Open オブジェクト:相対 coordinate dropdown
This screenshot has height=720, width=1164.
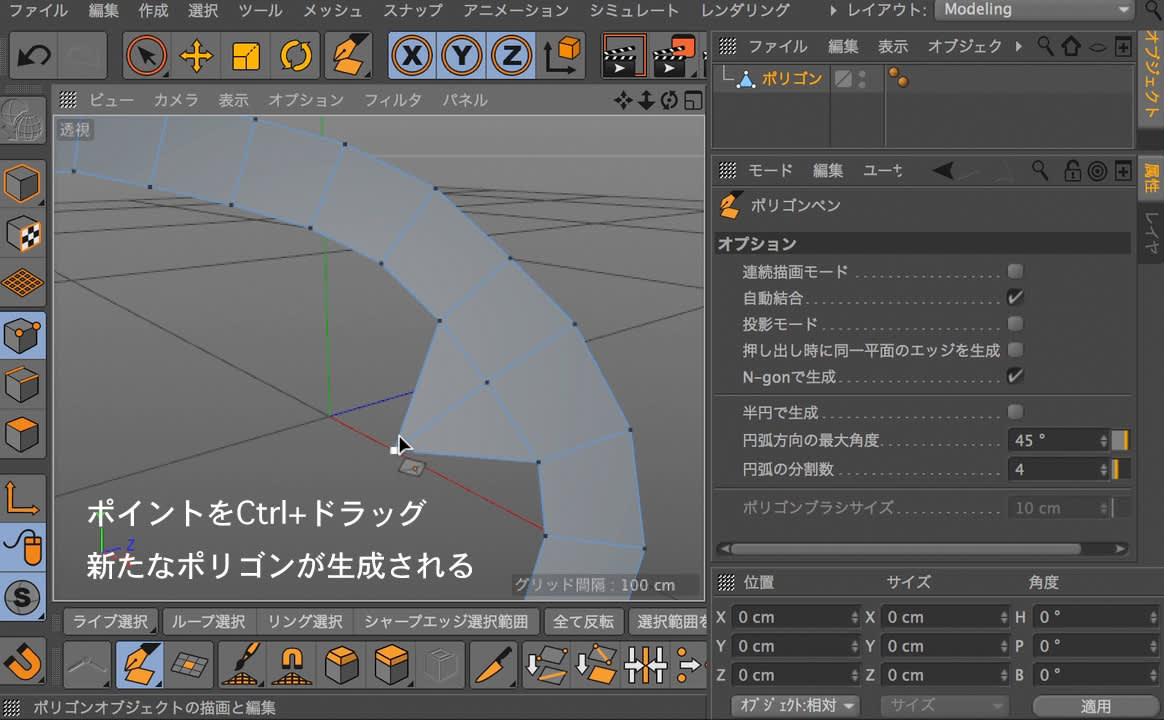pos(795,705)
